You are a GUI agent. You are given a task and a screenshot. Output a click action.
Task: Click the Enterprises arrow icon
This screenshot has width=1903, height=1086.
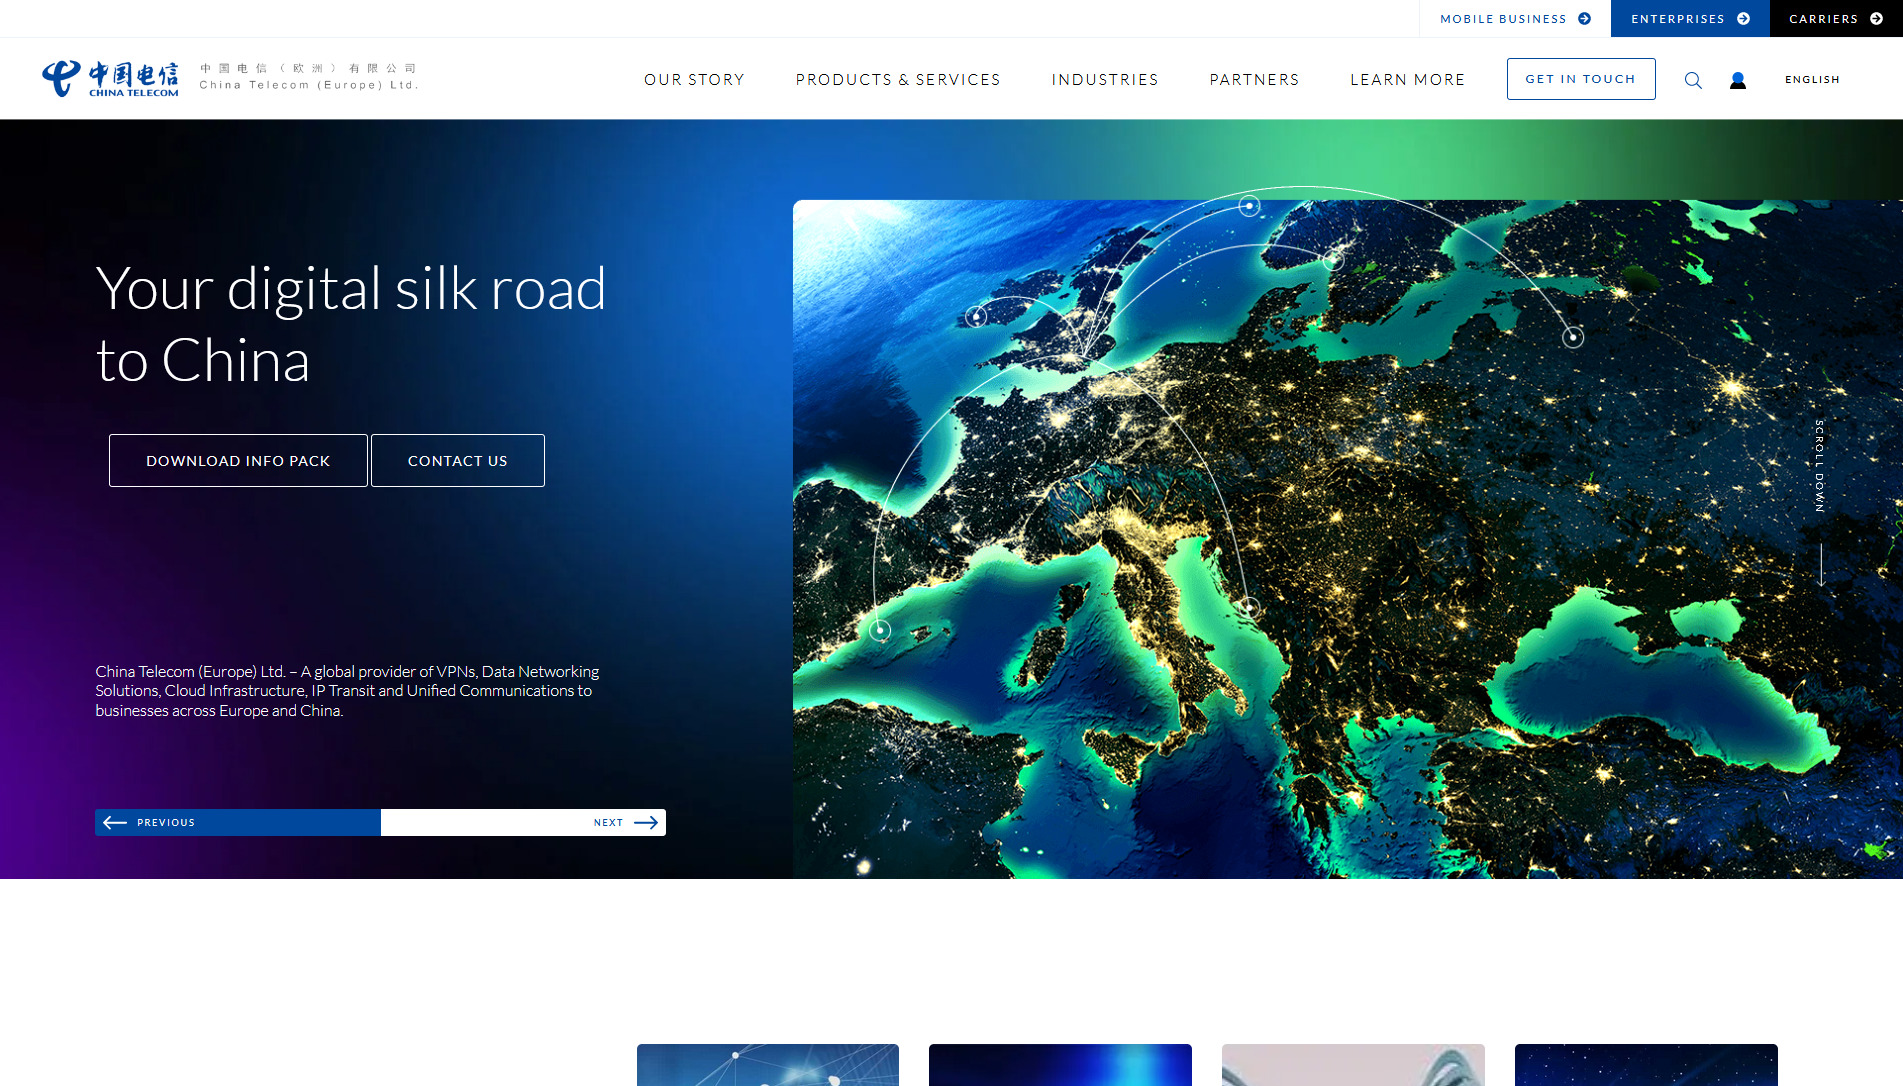[x=1744, y=19]
